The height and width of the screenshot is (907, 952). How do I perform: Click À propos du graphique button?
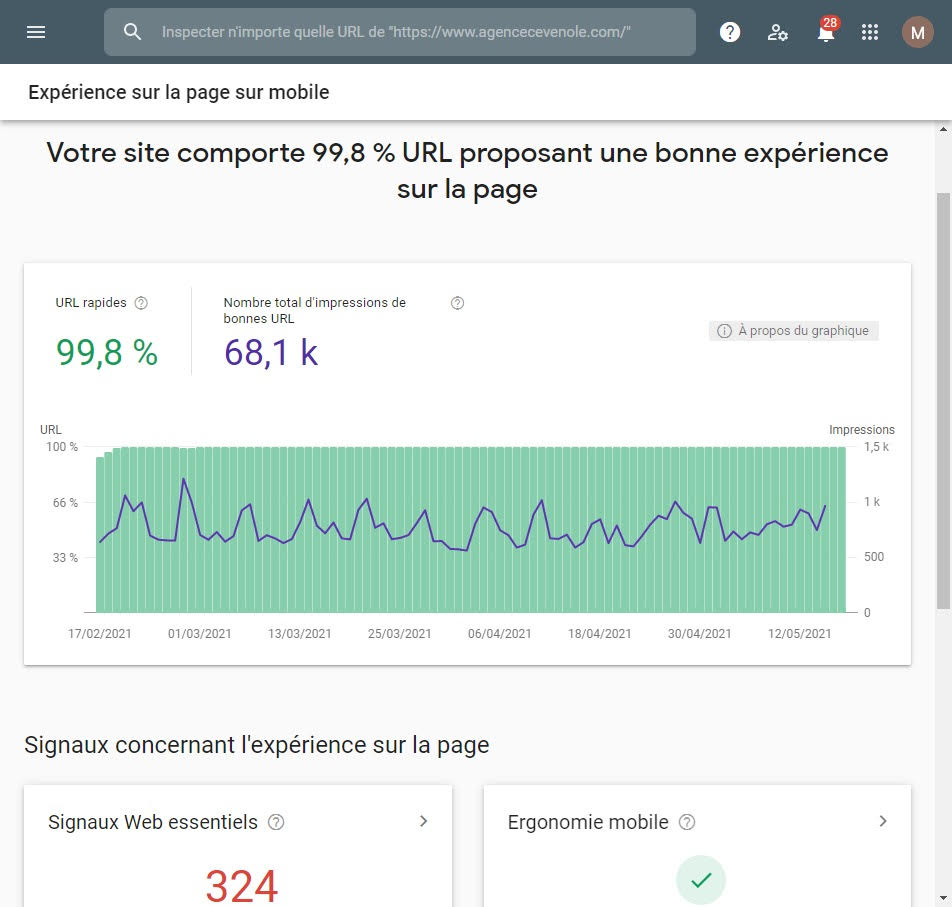click(794, 331)
